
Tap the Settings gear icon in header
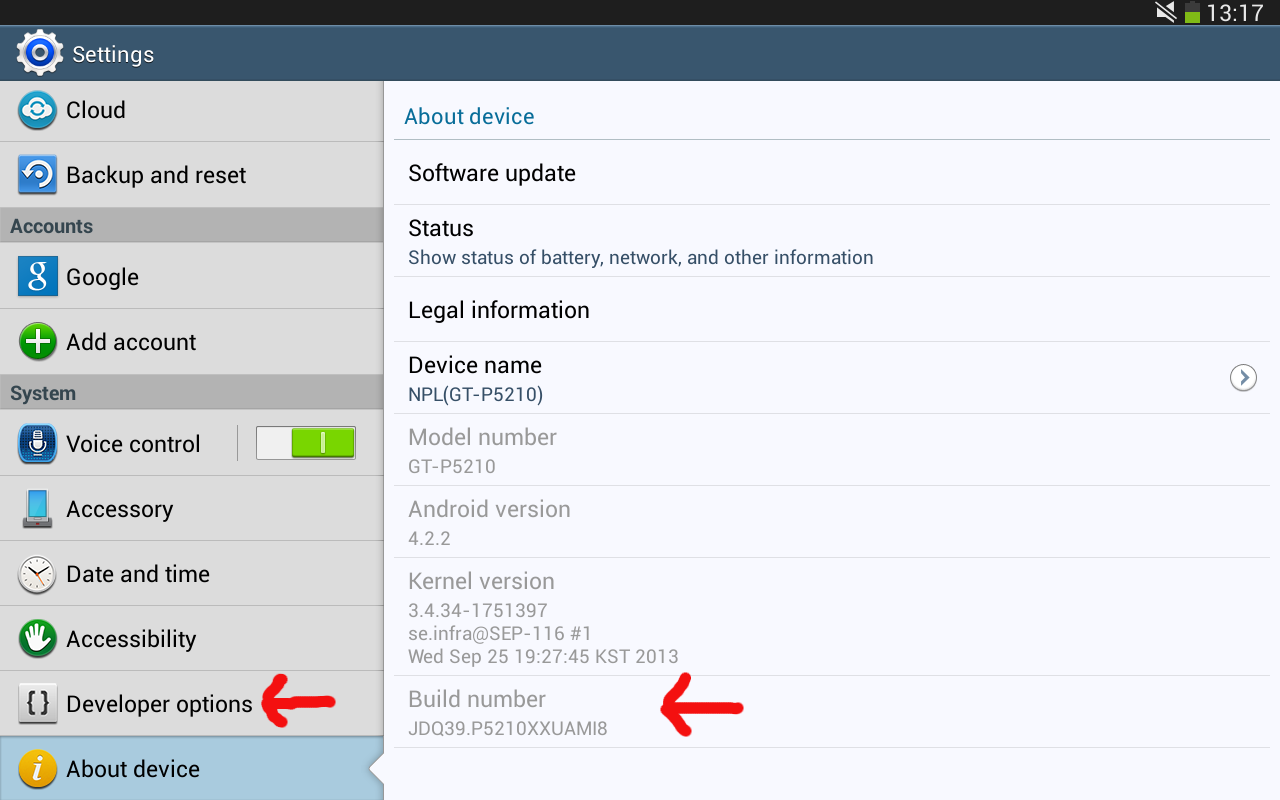(x=39, y=53)
